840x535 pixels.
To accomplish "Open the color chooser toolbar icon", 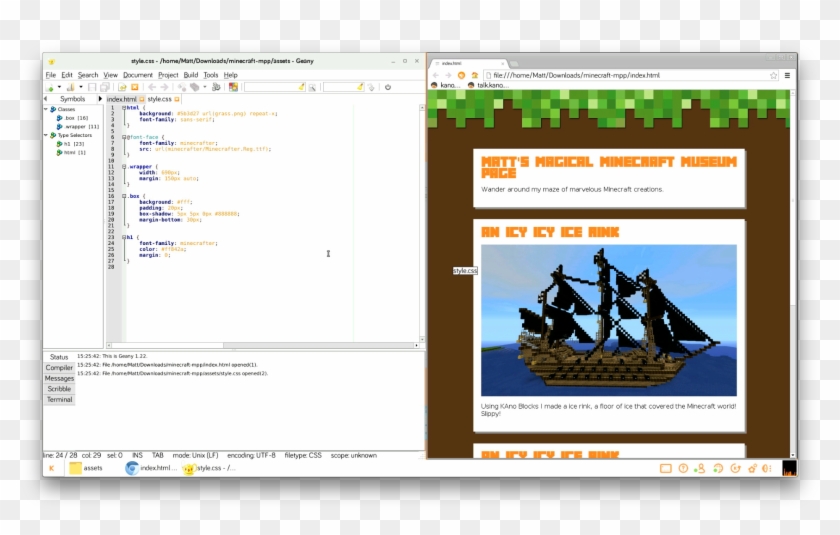I will tap(233, 87).
